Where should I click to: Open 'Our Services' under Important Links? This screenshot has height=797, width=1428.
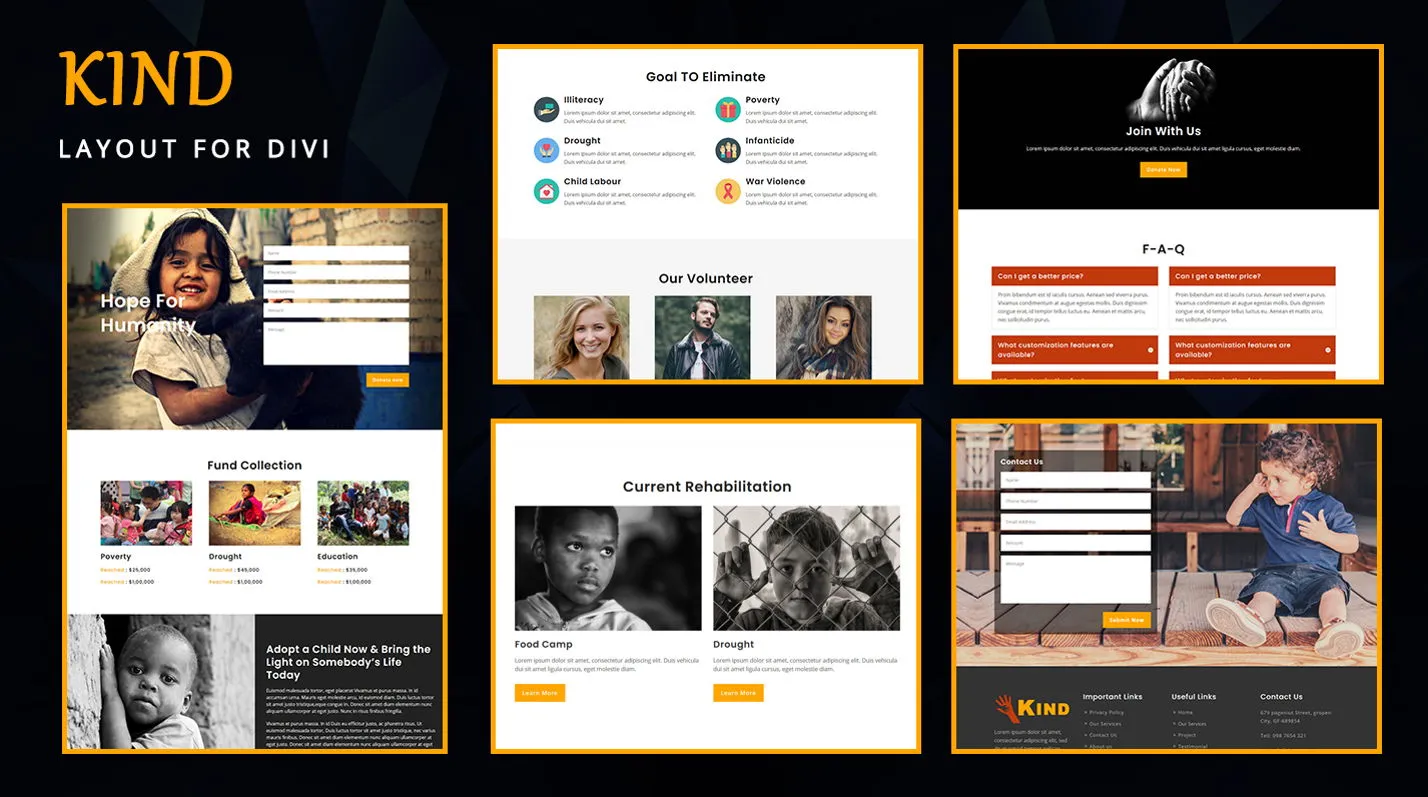(1105, 724)
